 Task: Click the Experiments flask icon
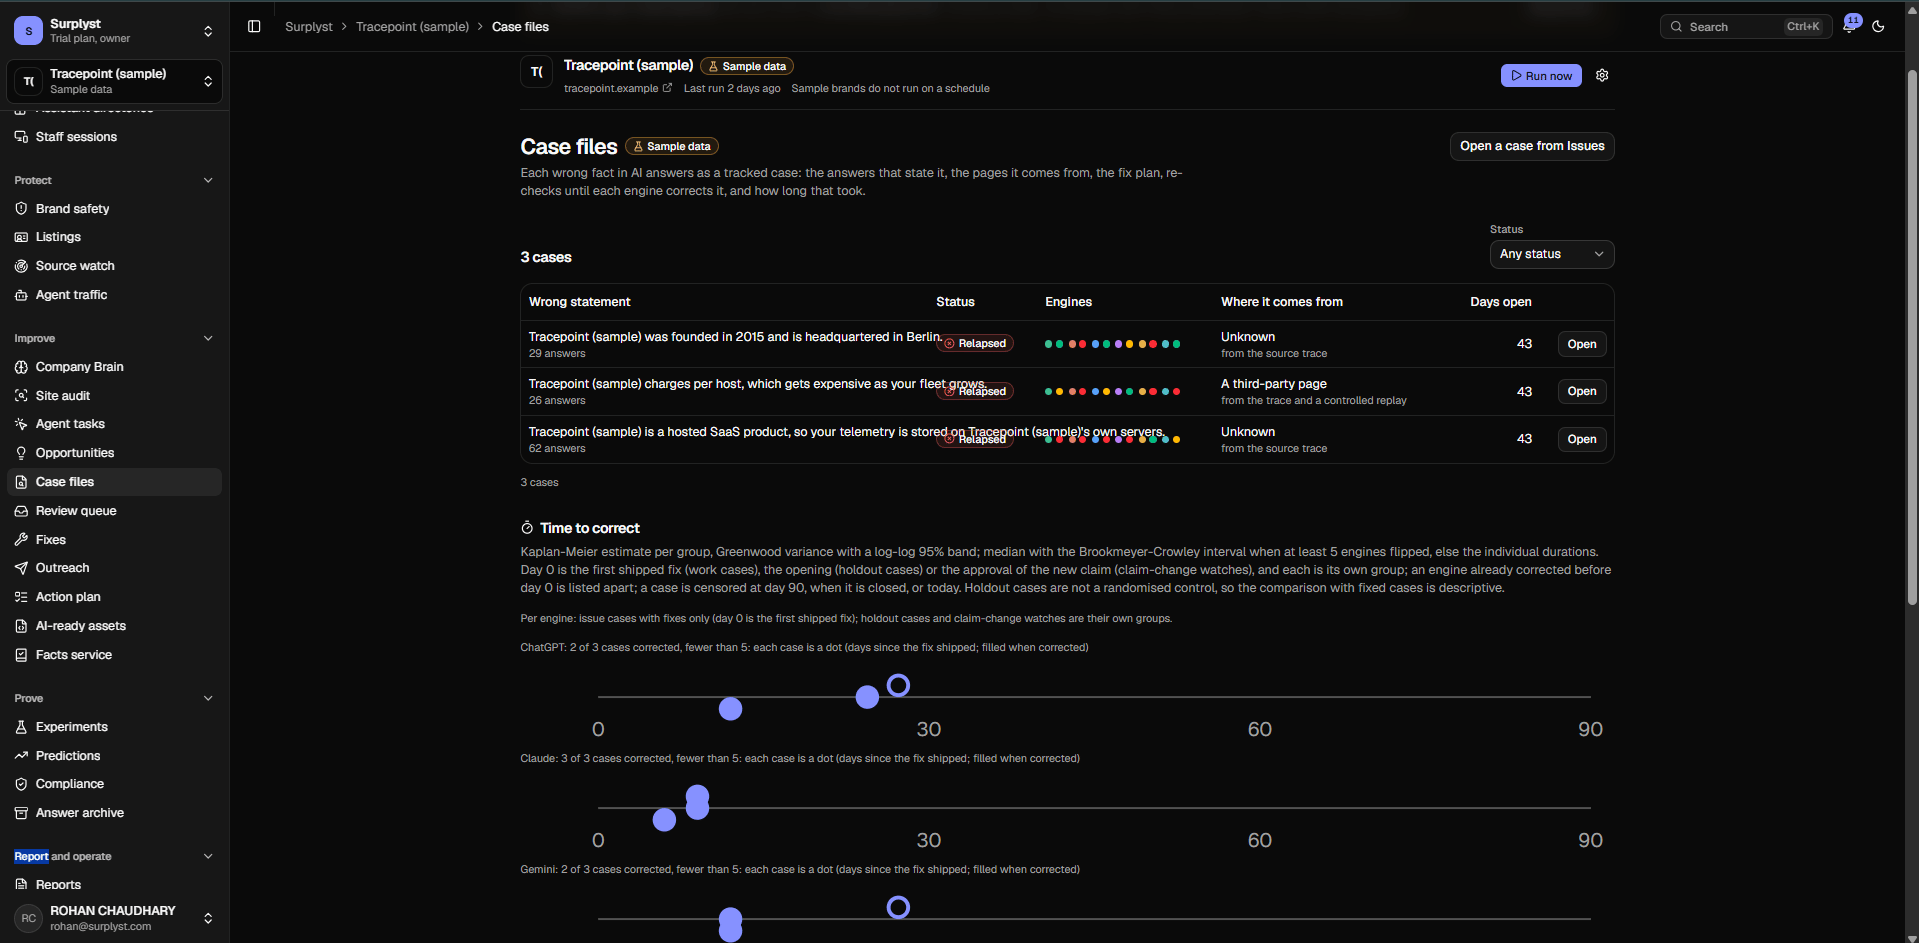tap(21, 727)
